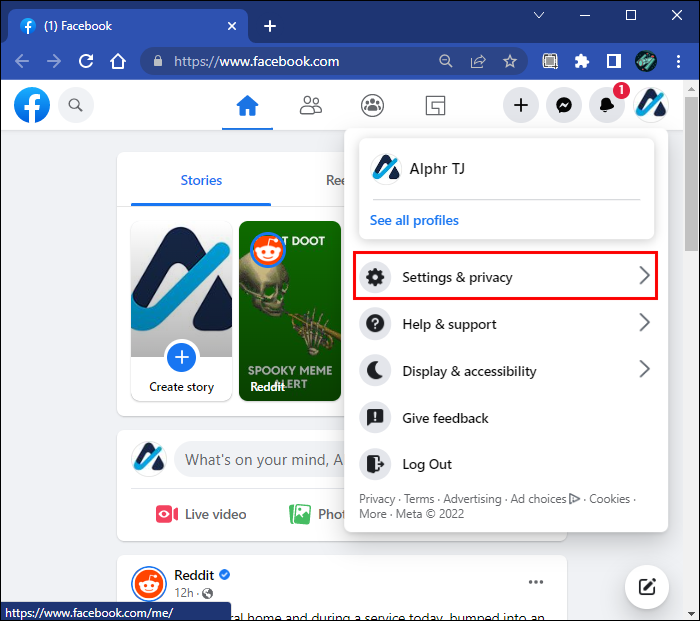The height and width of the screenshot is (621, 700).
Task: Open the Reddit Spooky Meme story
Action: click(x=290, y=311)
